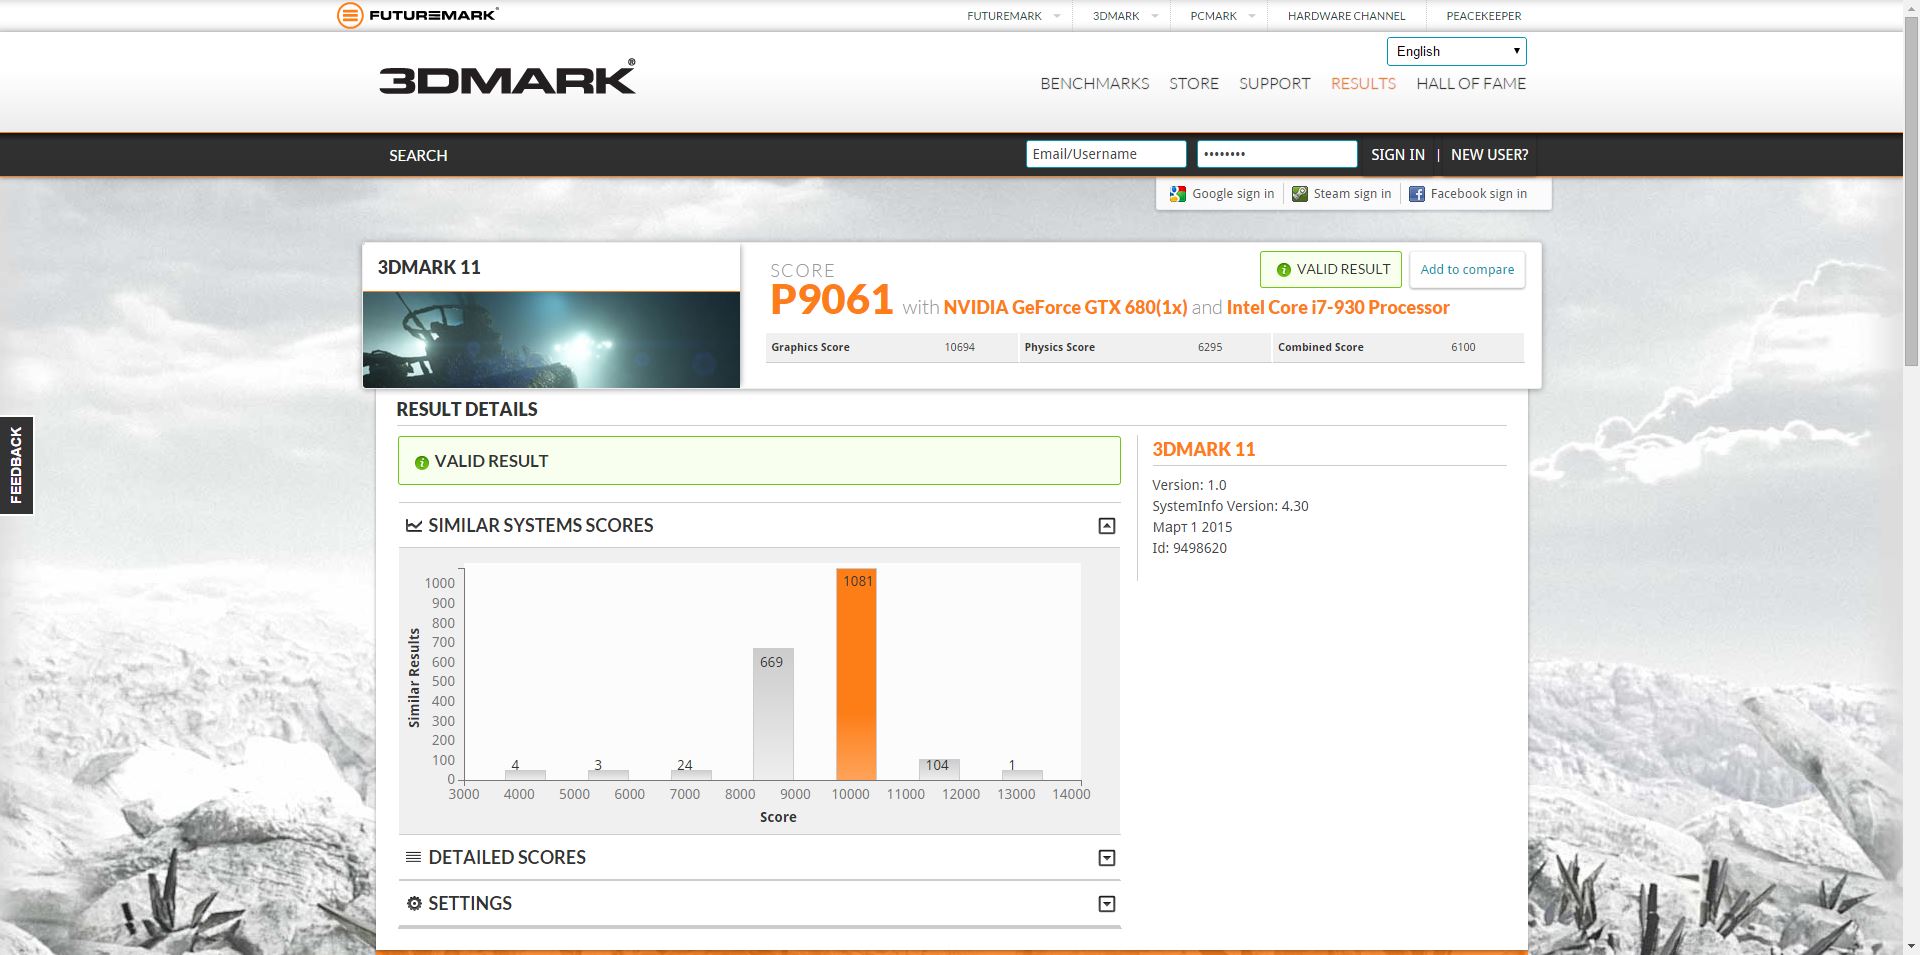Click the green icon in Valid Result banner

pos(422,462)
